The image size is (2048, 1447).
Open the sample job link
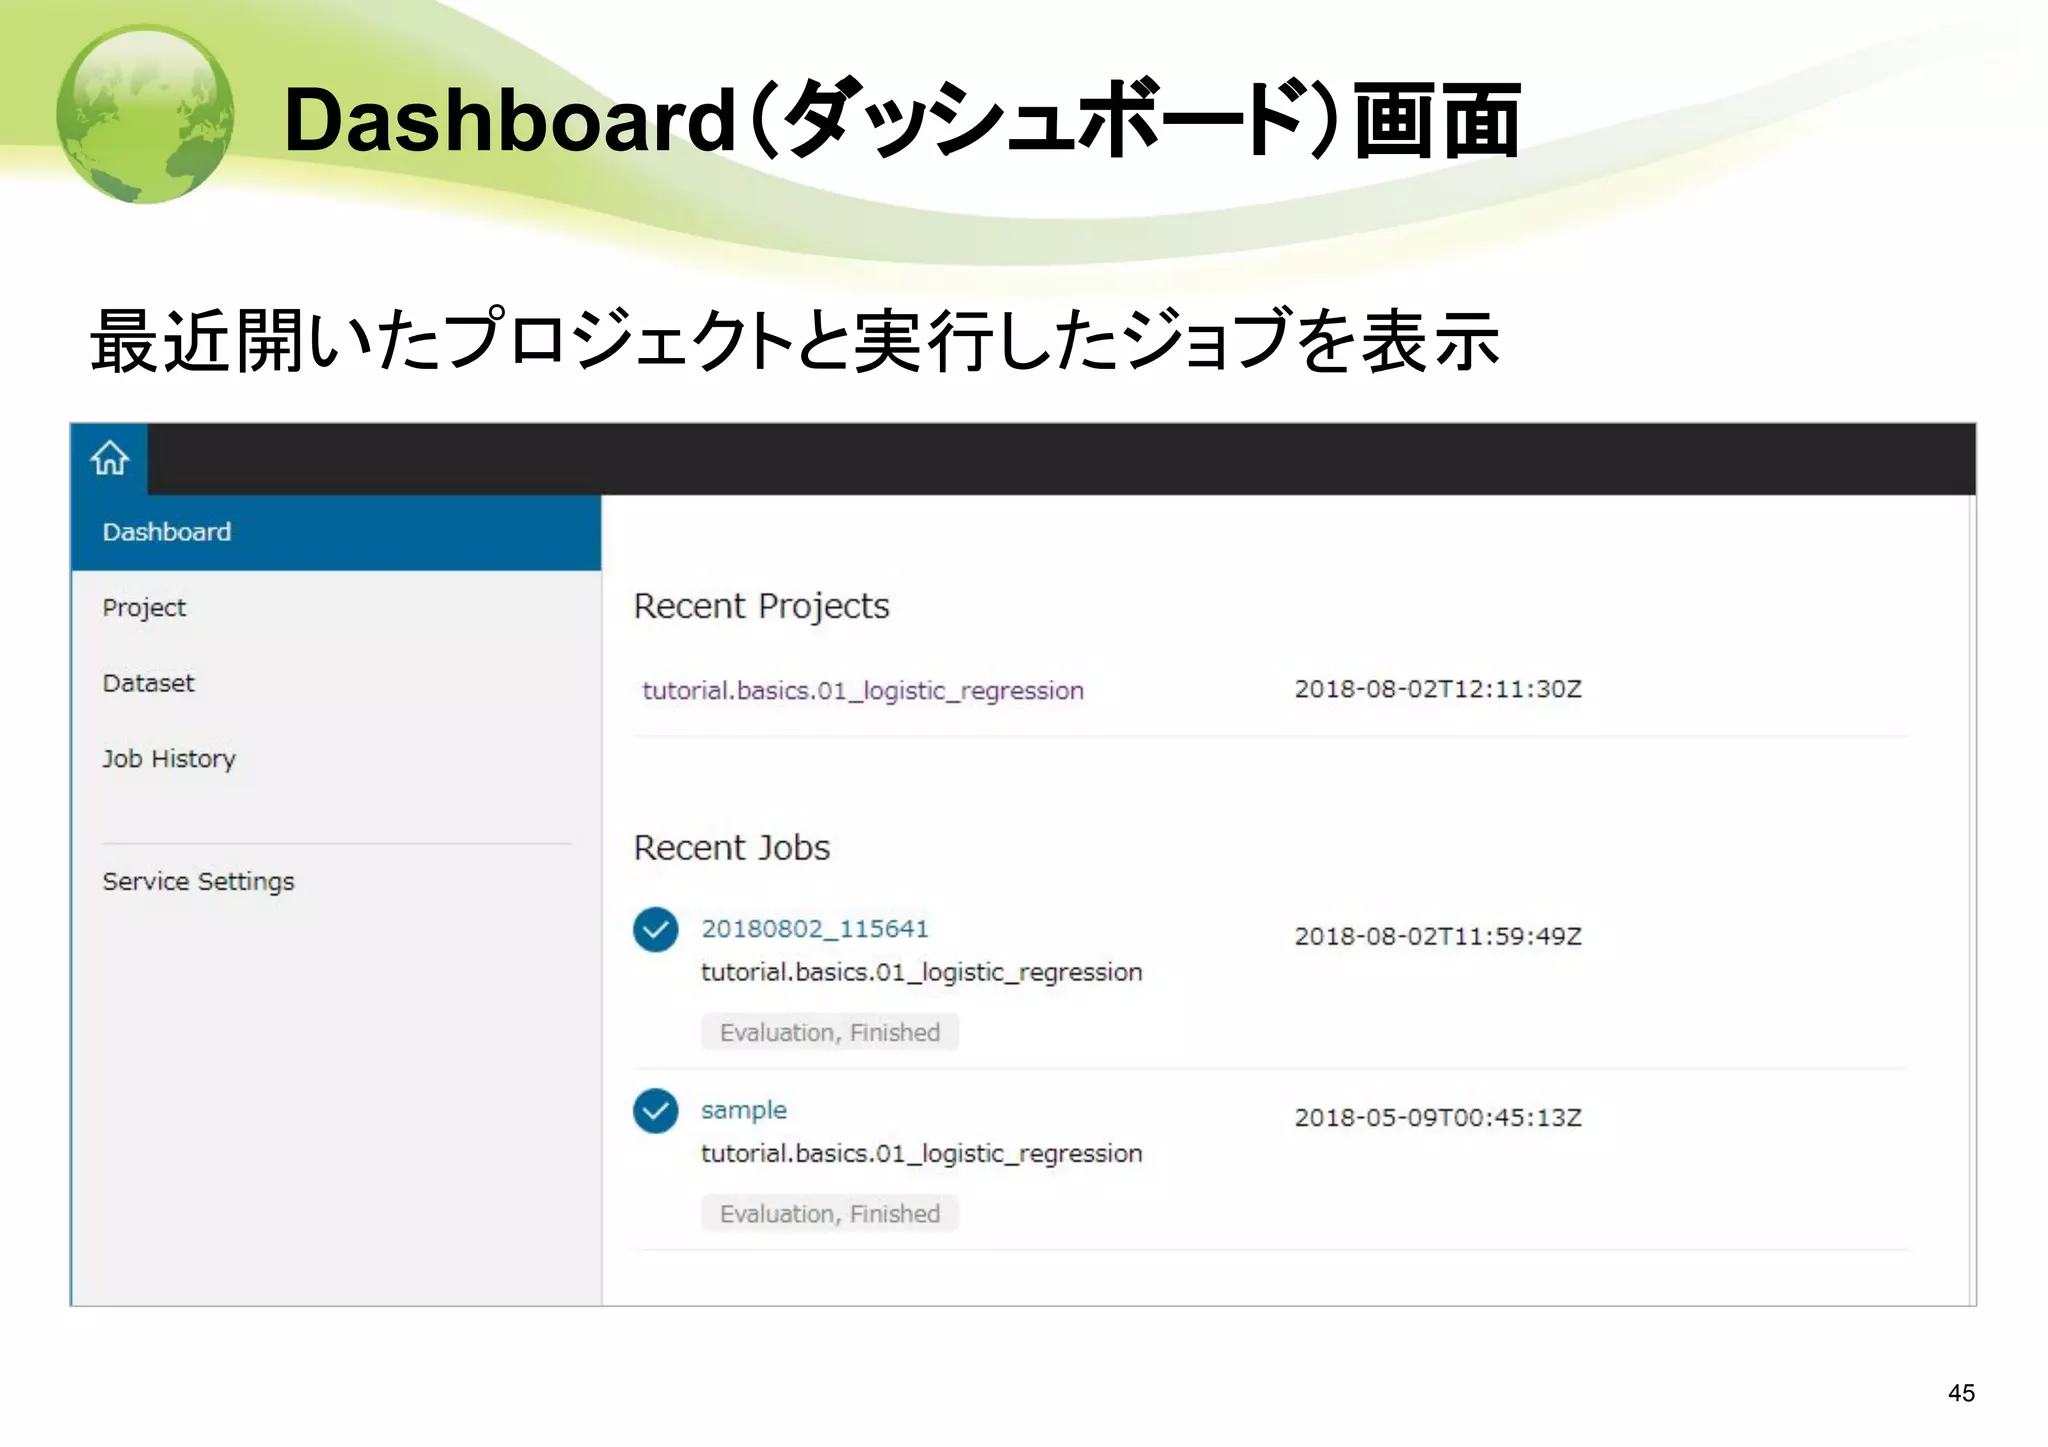[x=744, y=1110]
